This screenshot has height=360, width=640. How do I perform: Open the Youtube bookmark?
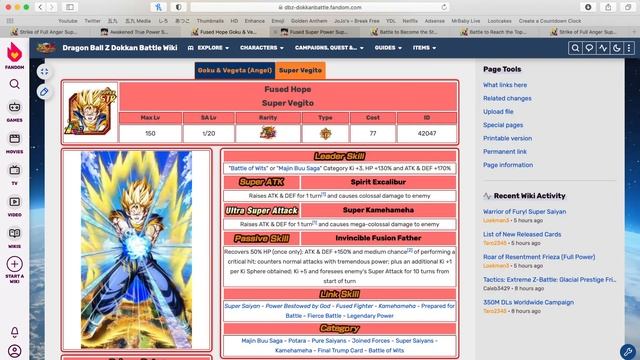(67, 21)
